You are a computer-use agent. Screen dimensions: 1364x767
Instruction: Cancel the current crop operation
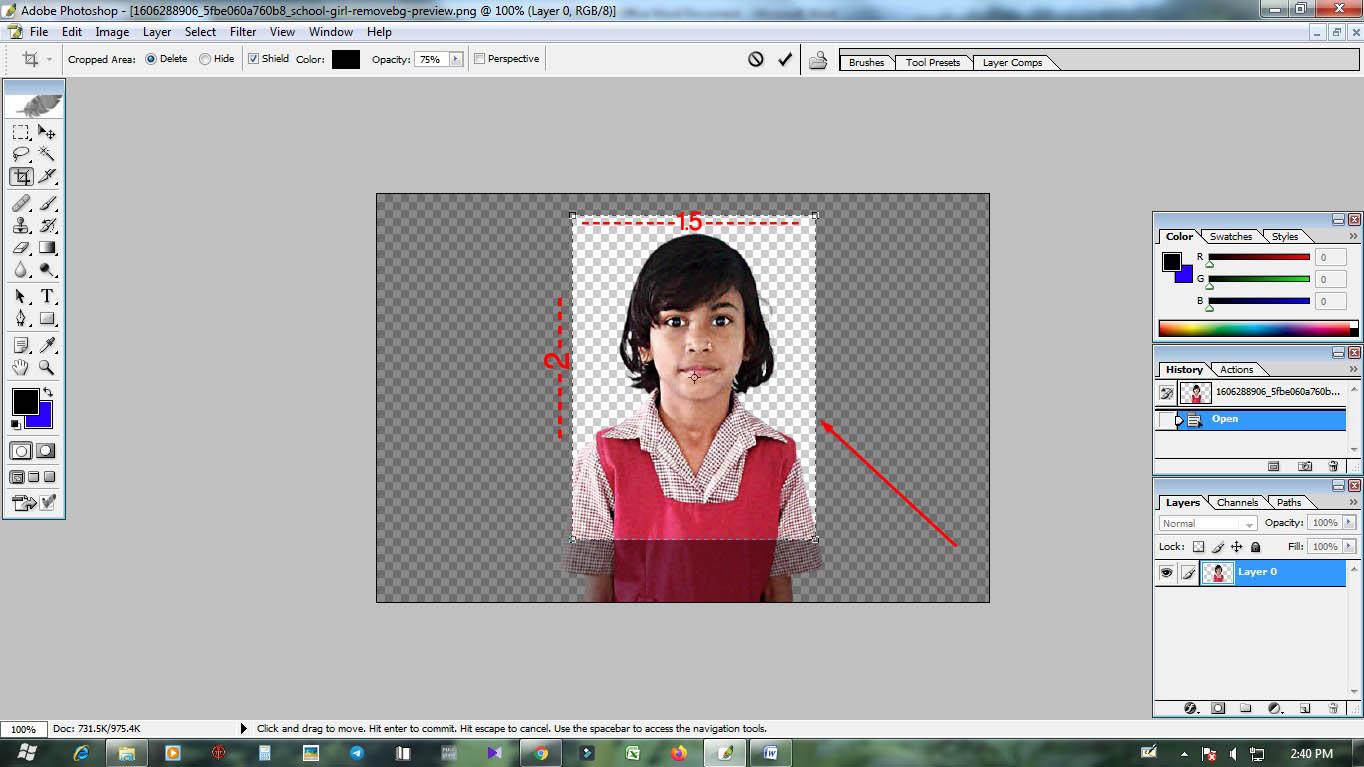(756, 59)
